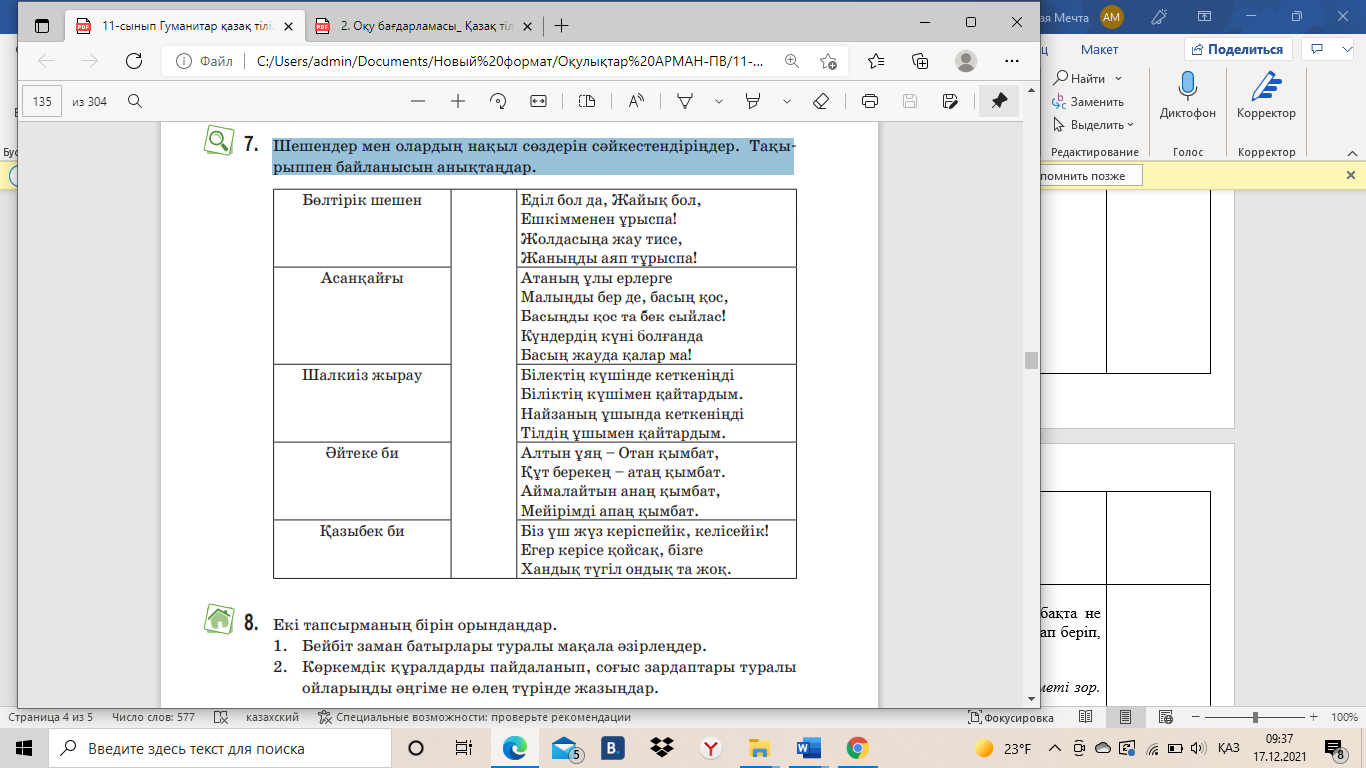This screenshot has width=1366, height=768.
Task: Enable Фокусировка mode in Word
Action: point(1011,718)
